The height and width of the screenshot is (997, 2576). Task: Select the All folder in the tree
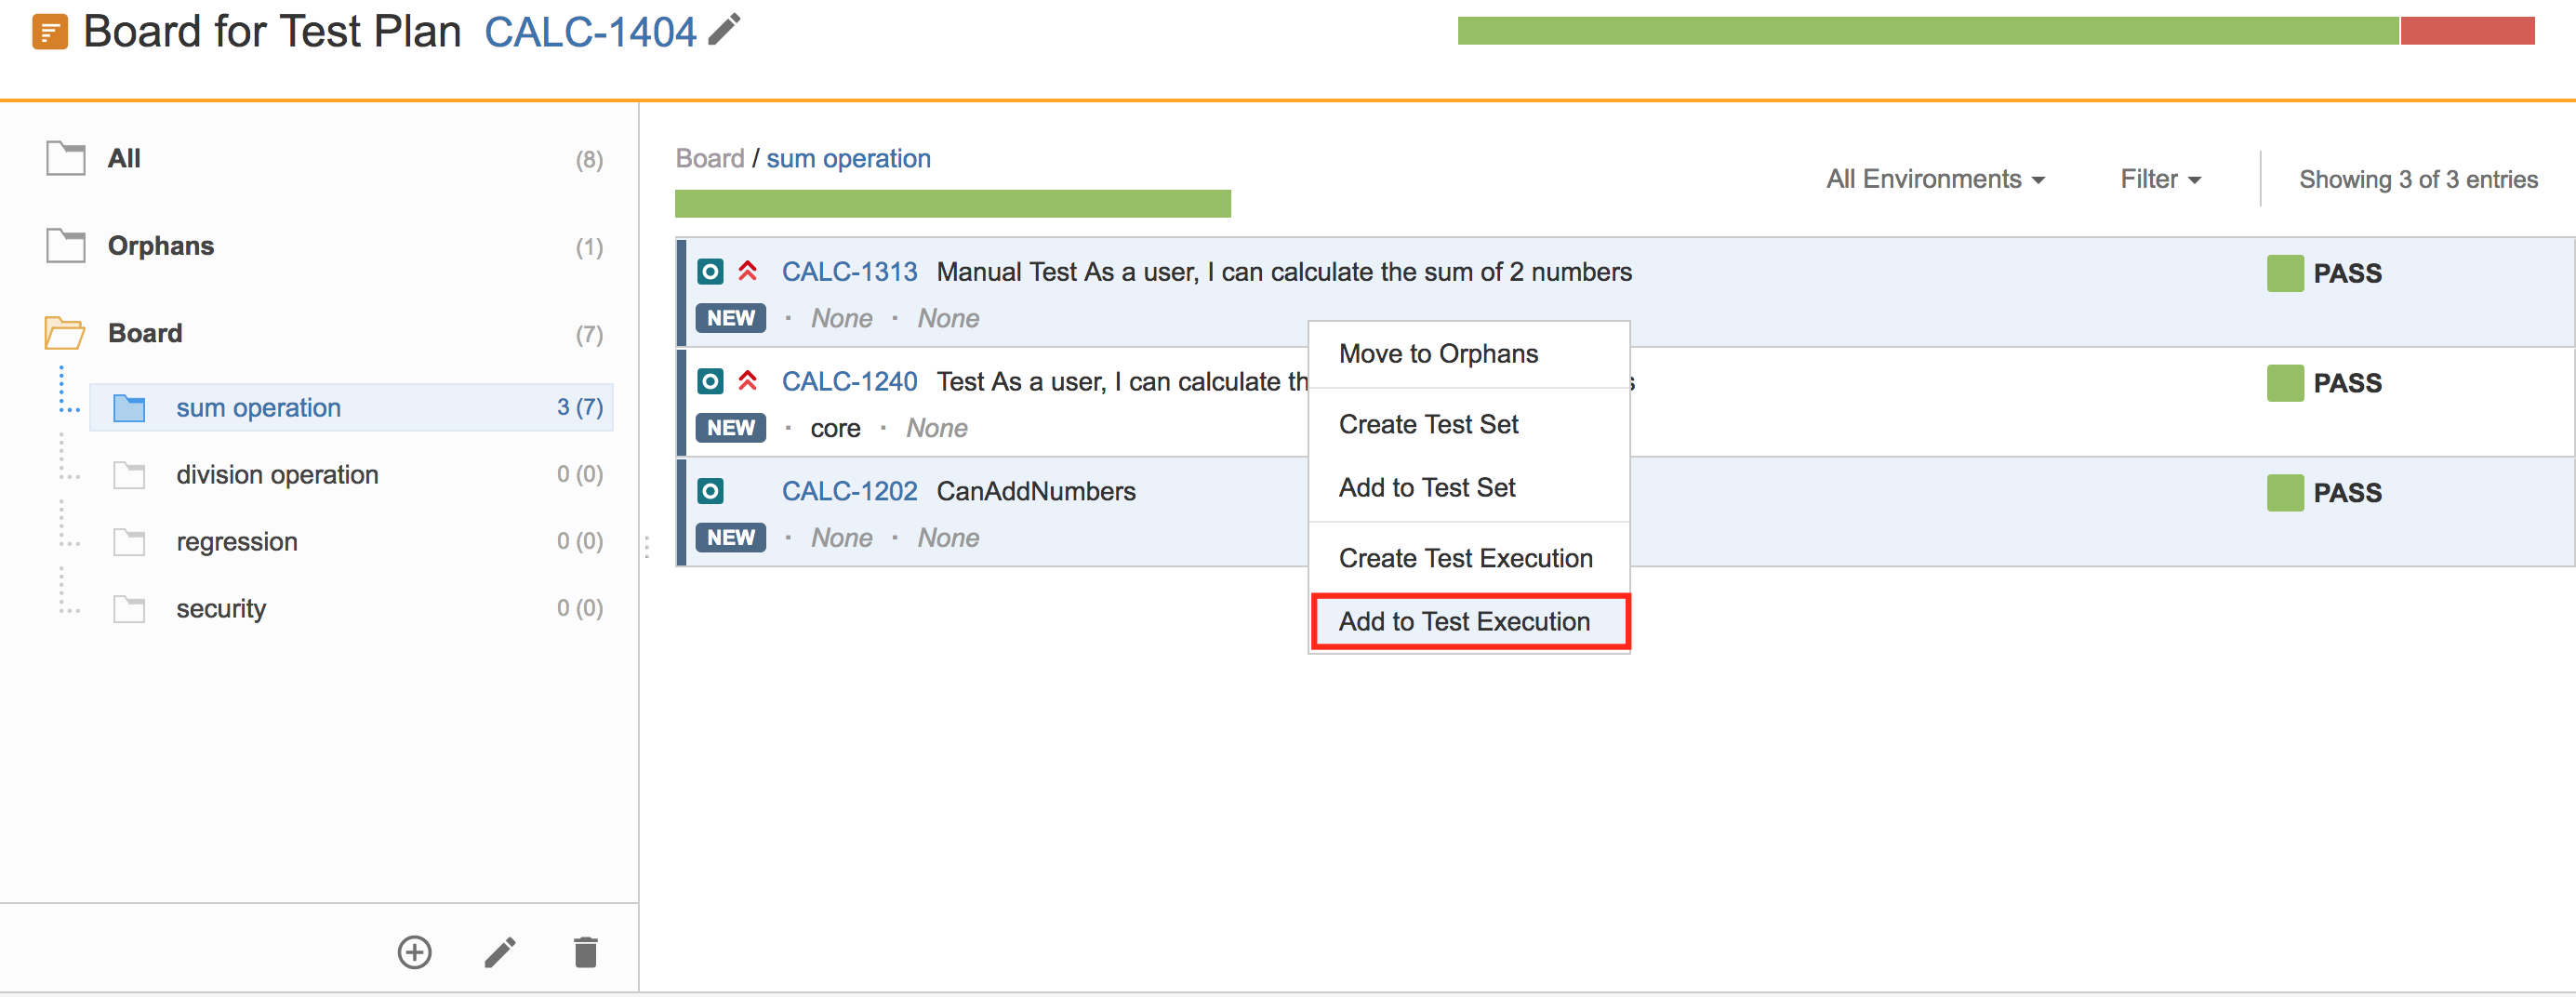tap(124, 158)
